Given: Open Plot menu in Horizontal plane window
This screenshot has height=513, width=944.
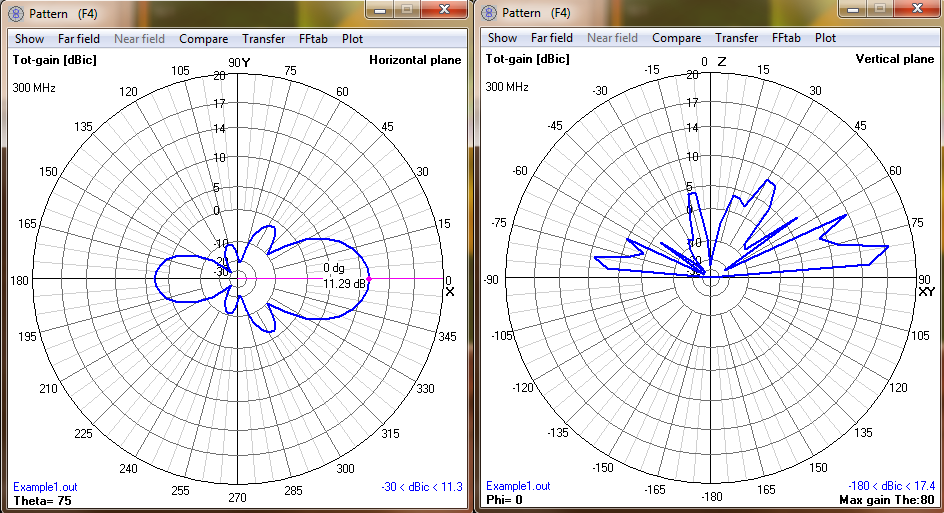Looking at the screenshot, I should [352, 39].
